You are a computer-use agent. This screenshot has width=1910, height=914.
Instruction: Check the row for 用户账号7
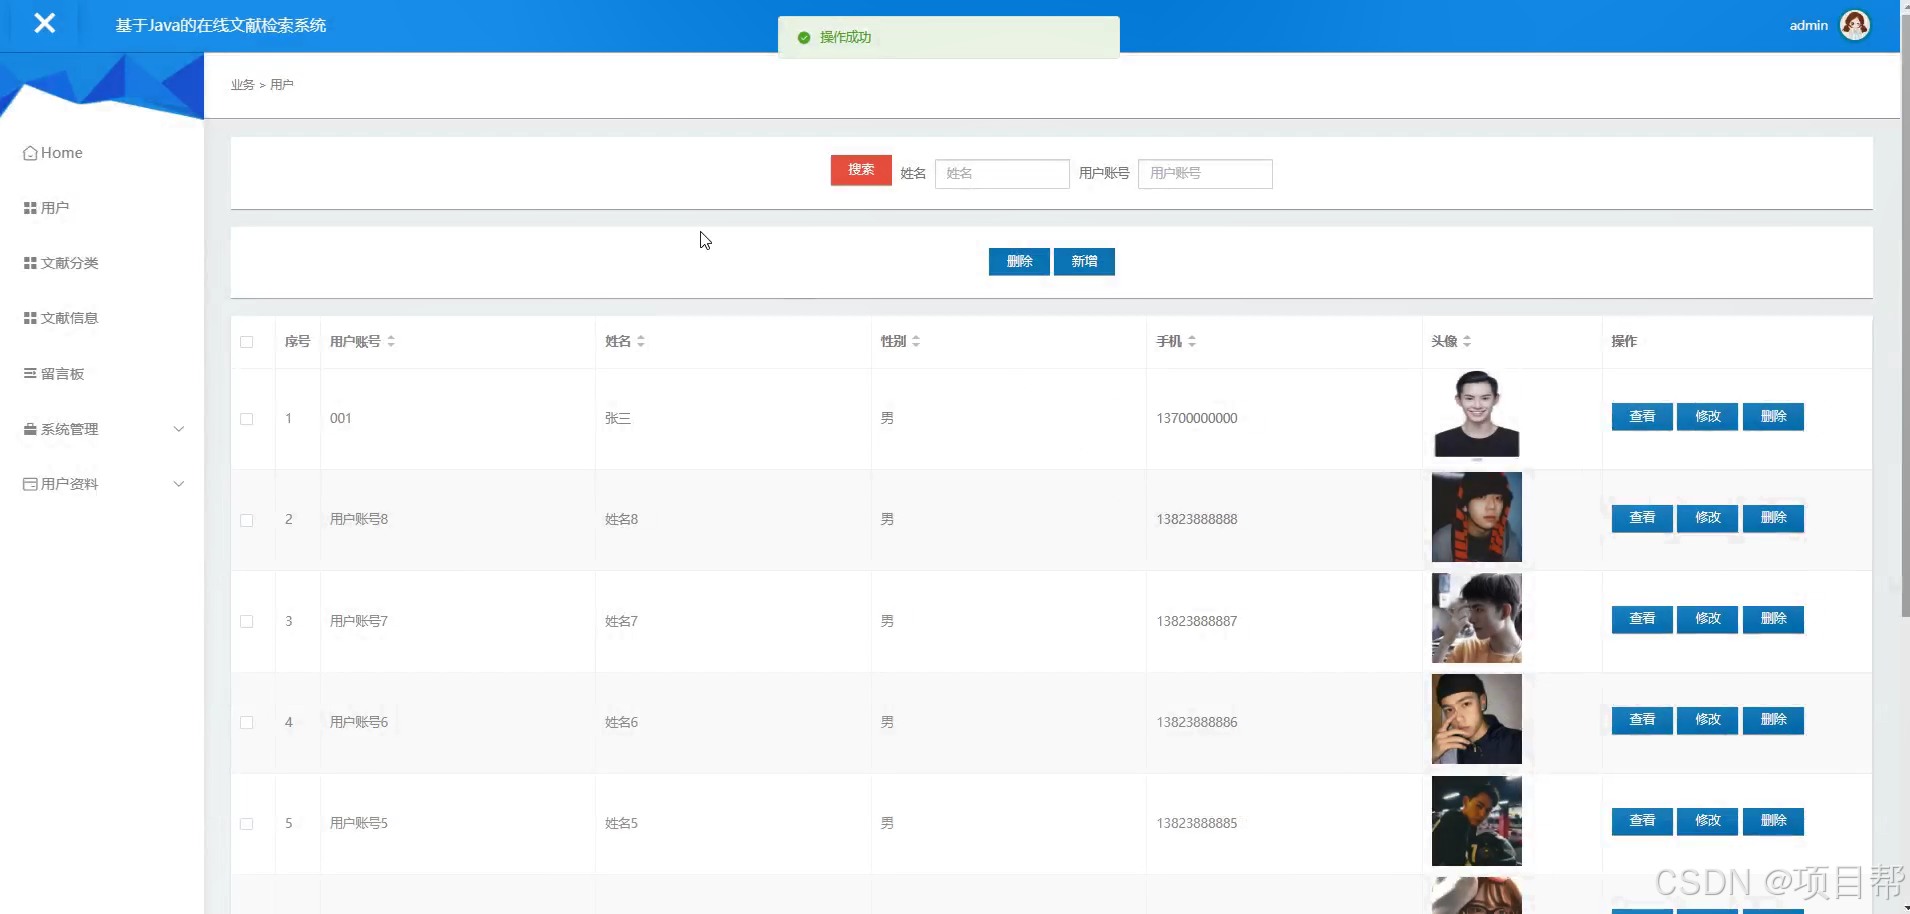(247, 621)
